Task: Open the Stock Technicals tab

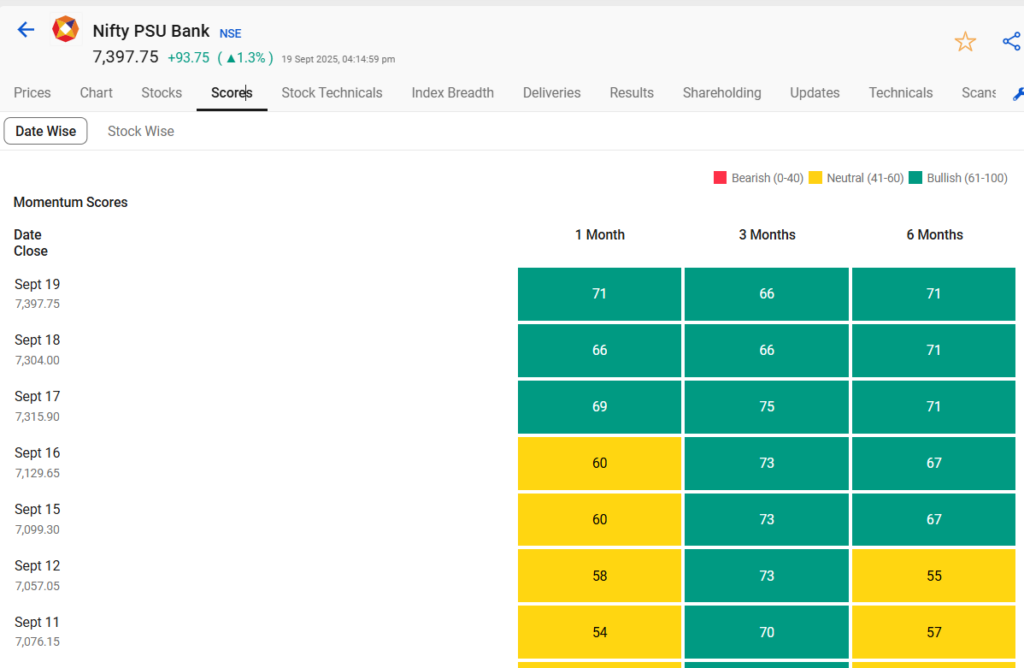Action: [x=332, y=93]
